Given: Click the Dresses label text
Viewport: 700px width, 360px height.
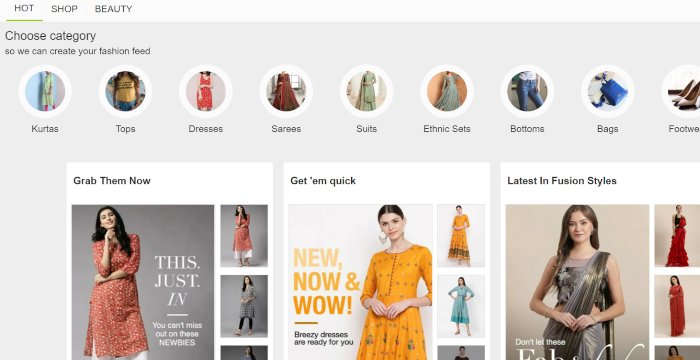Looking at the screenshot, I should click(x=206, y=129).
